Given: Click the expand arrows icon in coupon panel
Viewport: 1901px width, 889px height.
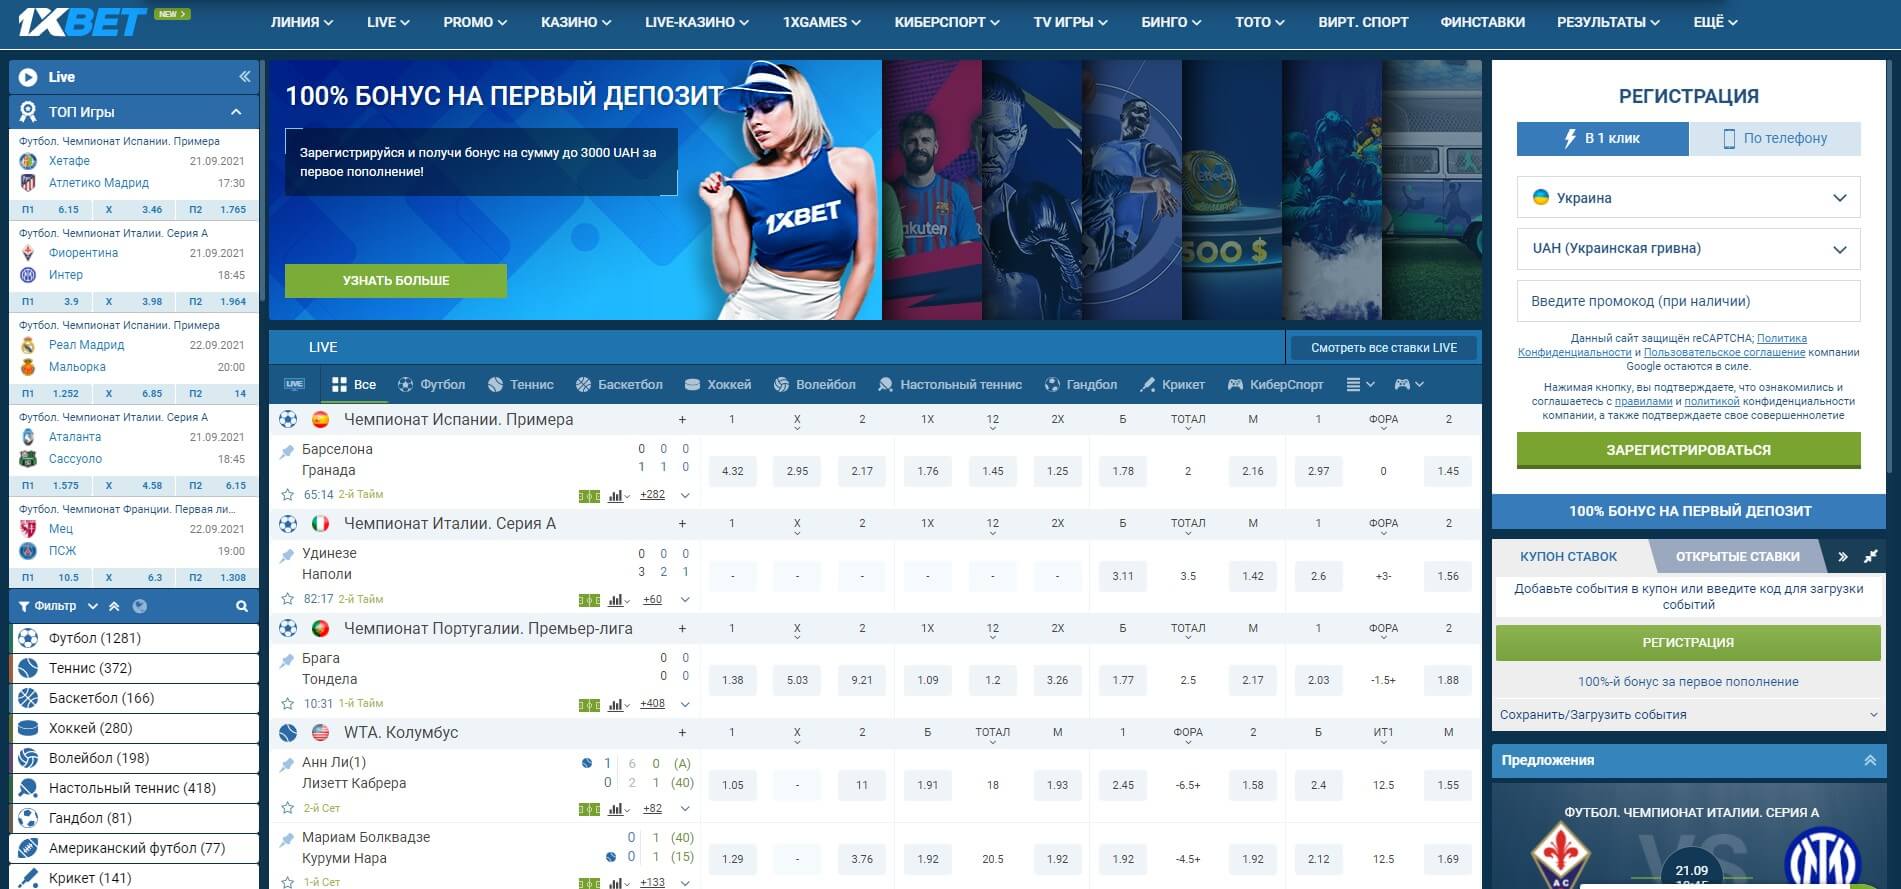Looking at the screenshot, I should 1870,556.
